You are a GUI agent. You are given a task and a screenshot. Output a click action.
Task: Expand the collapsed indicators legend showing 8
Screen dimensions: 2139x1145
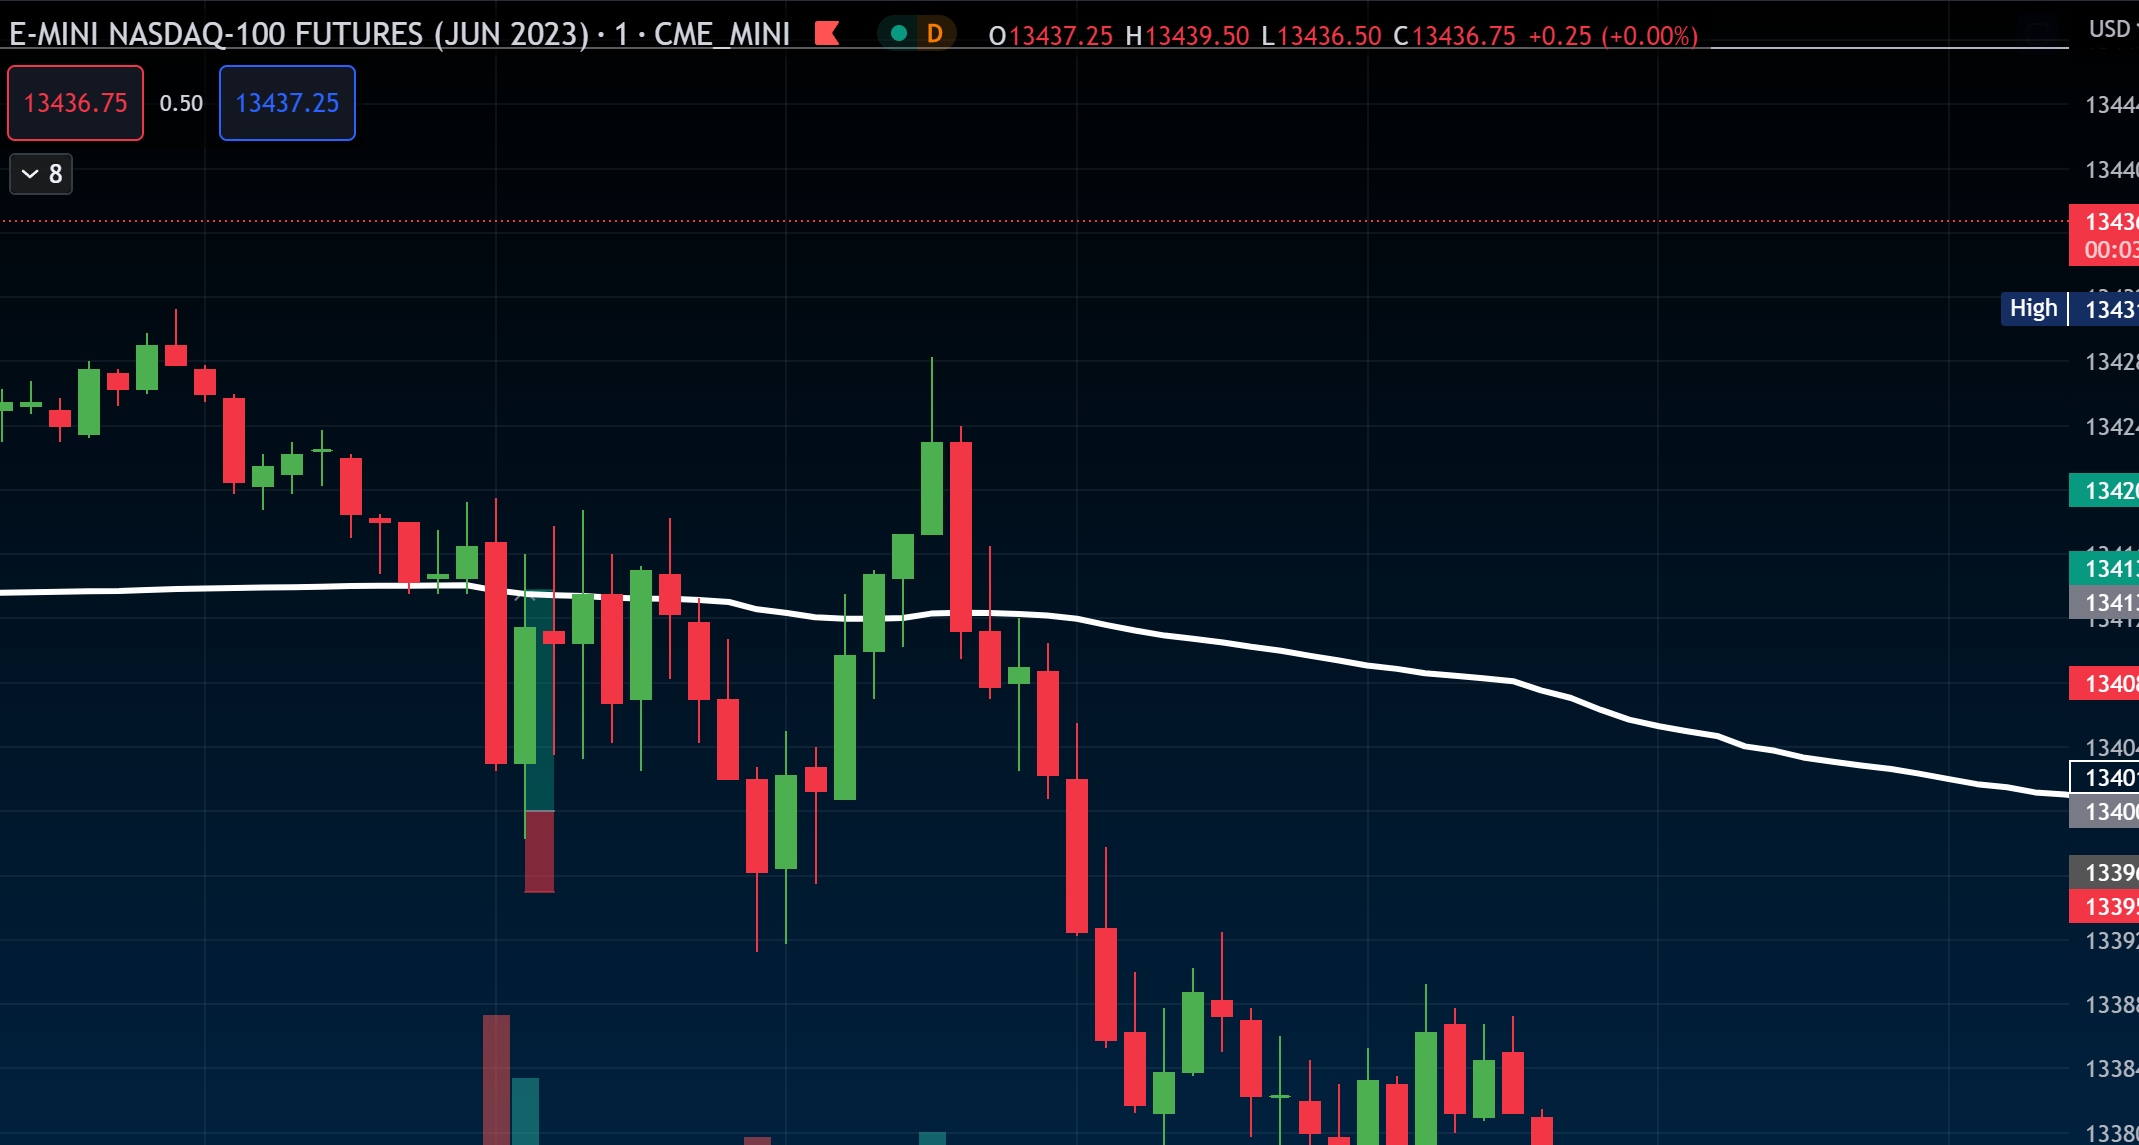point(41,174)
